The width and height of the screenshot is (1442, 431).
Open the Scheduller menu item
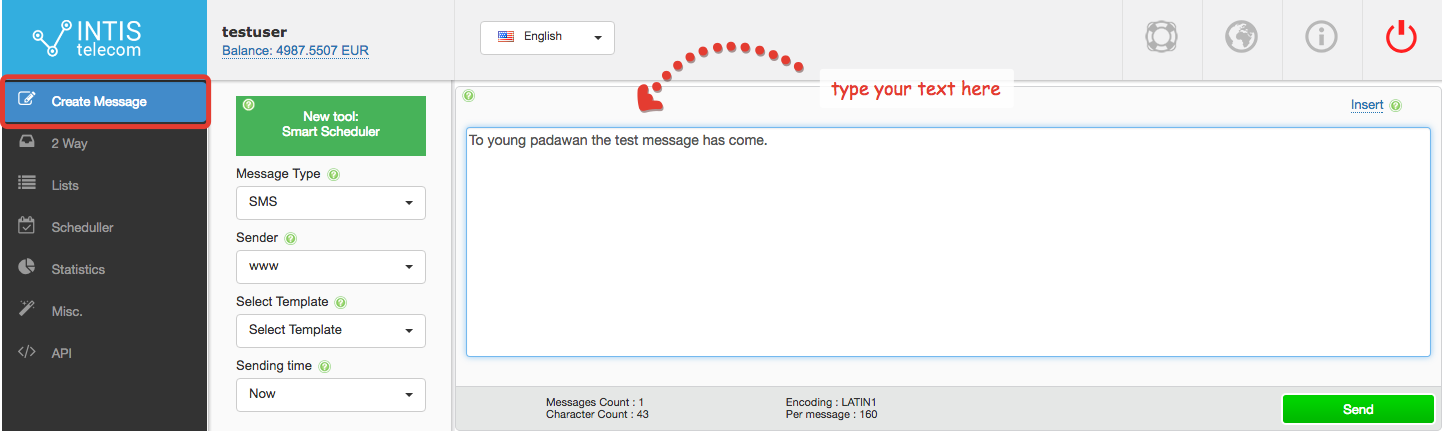click(x=104, y=227)
